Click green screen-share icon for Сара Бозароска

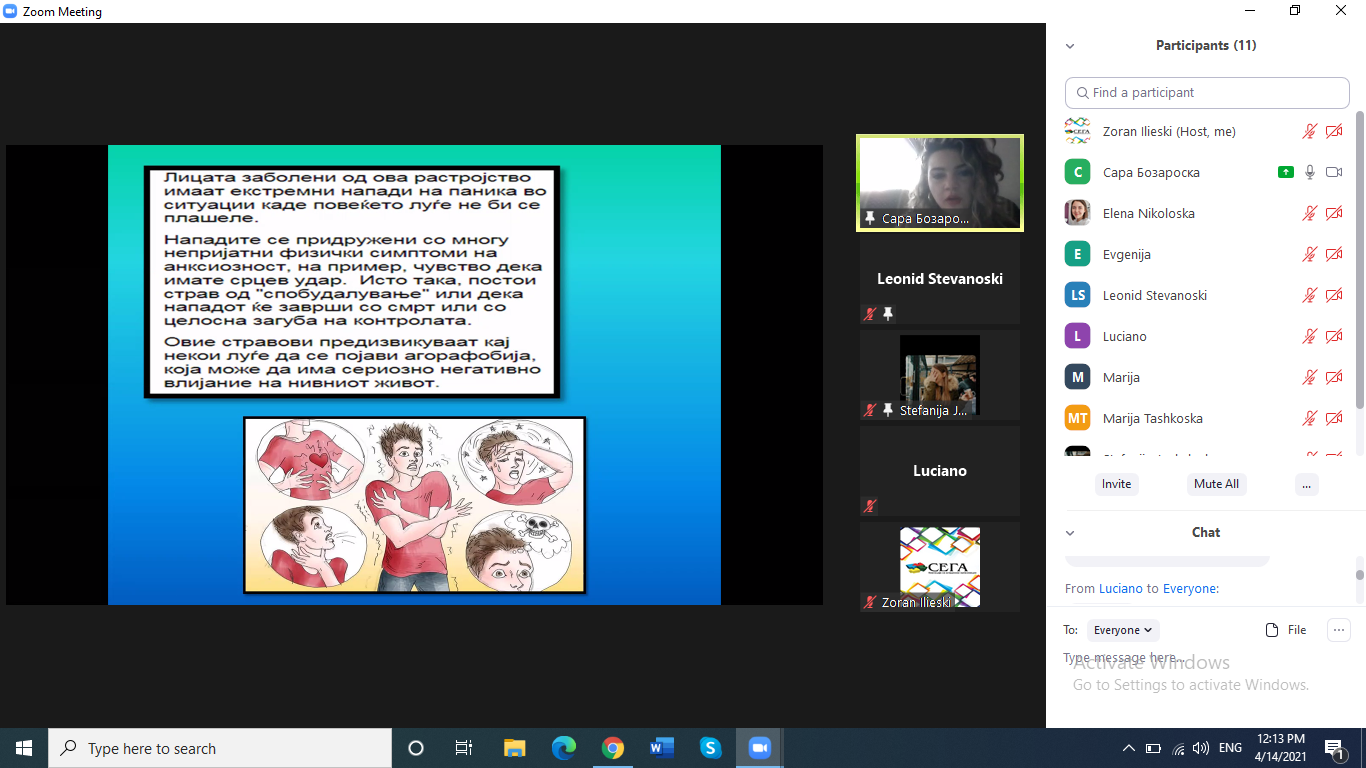1286,172
